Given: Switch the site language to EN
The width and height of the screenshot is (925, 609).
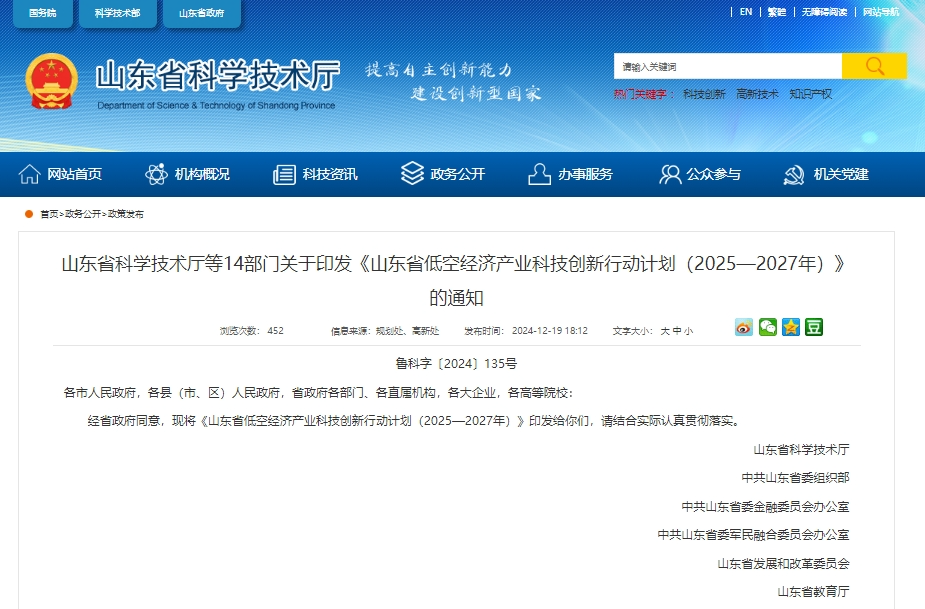Looking at the screenshot, I should (x=744, y=11).
